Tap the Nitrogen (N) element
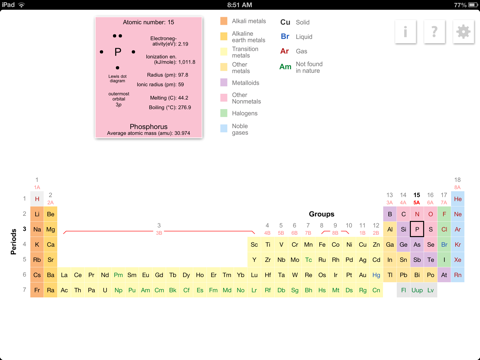480x360 pixels. point(417,214)
